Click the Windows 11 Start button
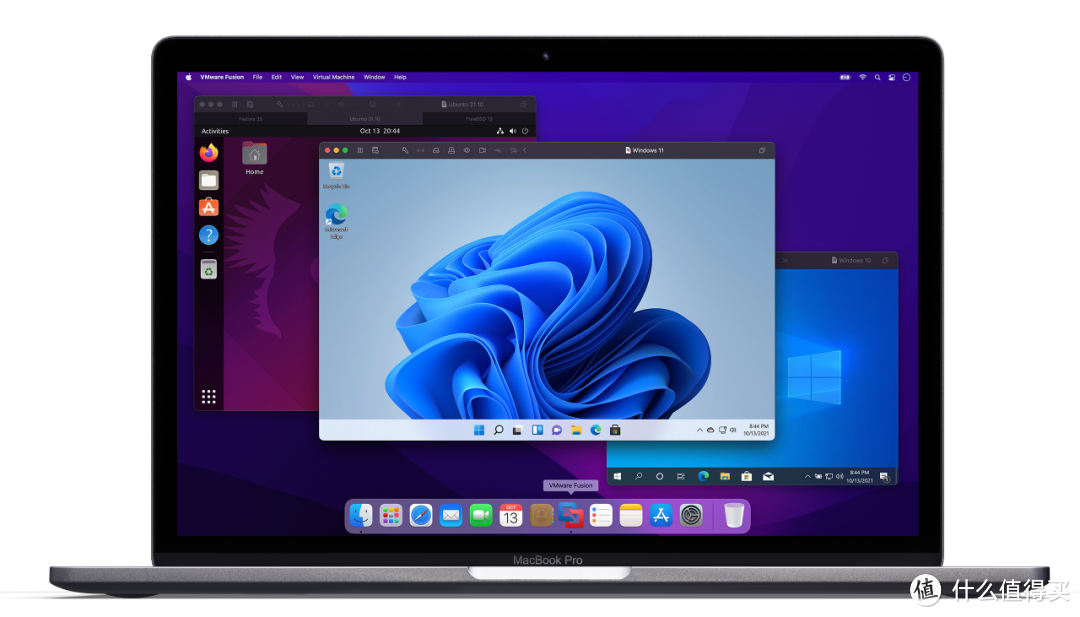 click(x=479, y=430)
